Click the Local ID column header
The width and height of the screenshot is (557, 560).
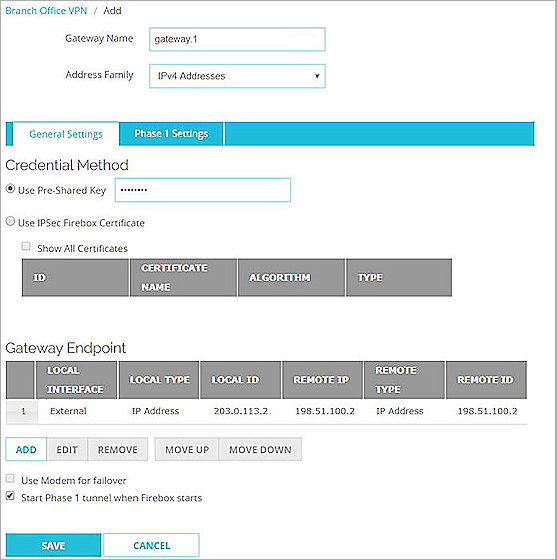[x=241, y=380]
